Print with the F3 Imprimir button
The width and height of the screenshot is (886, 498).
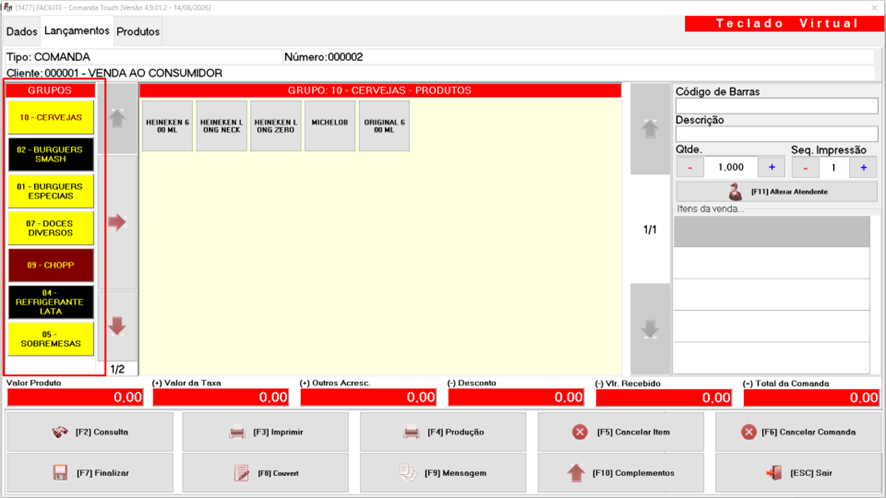click(x=266, y=432)
